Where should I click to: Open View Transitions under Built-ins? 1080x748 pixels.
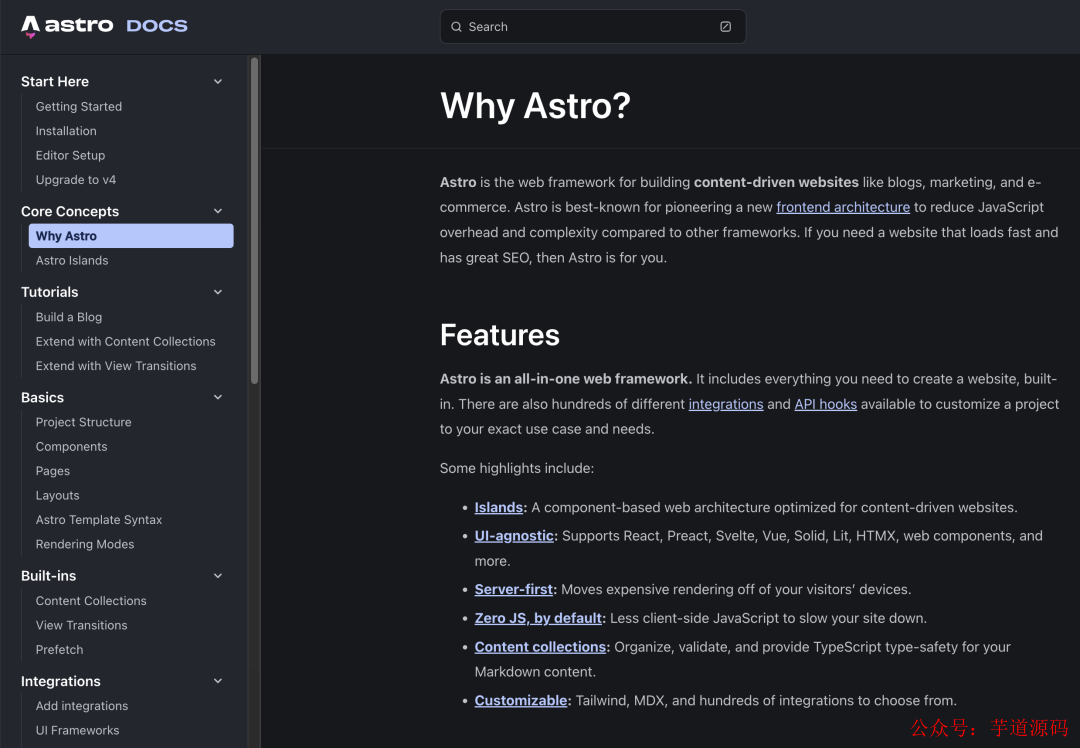[81, 625]
